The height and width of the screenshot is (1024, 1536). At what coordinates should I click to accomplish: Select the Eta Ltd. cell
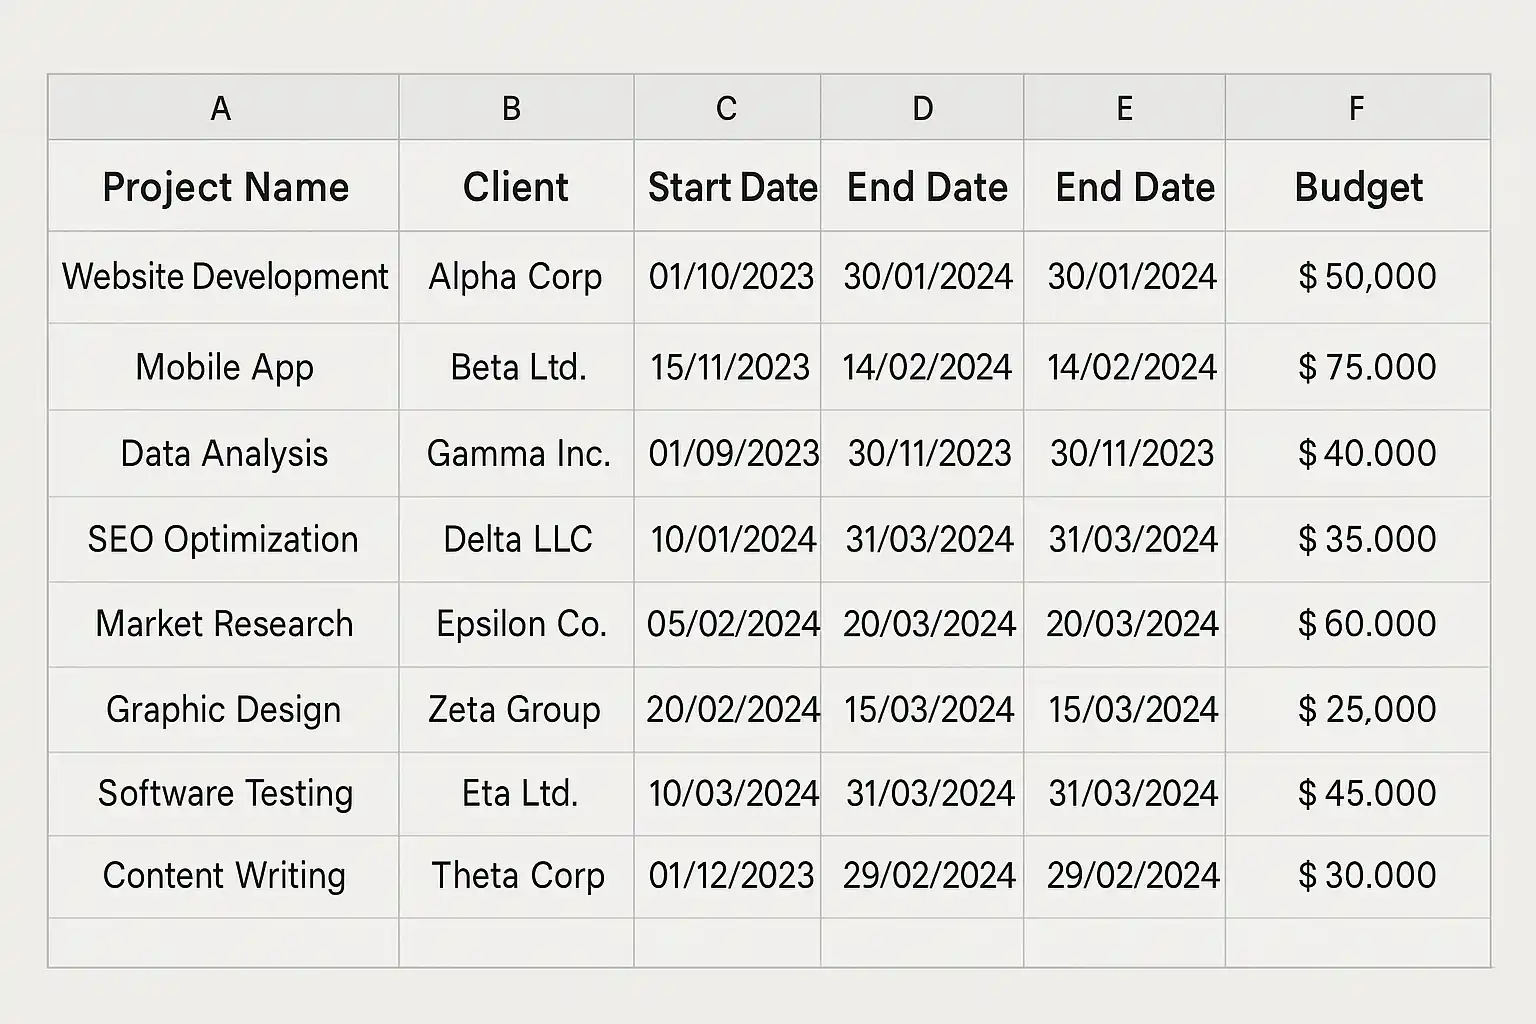(516, 793)
